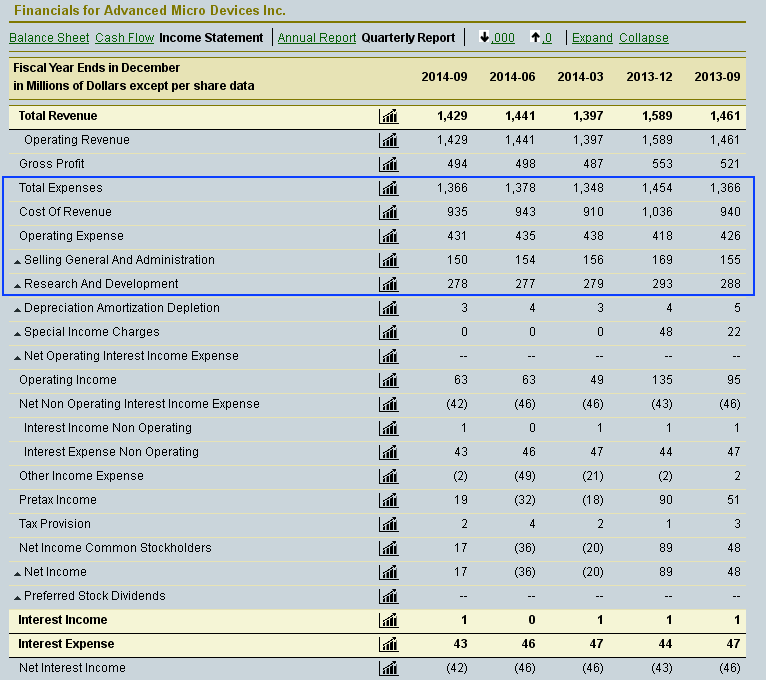Open chart icon for Tax Provision row
The width and height of the screenshot is (766, 680).
tap(389, 524)
